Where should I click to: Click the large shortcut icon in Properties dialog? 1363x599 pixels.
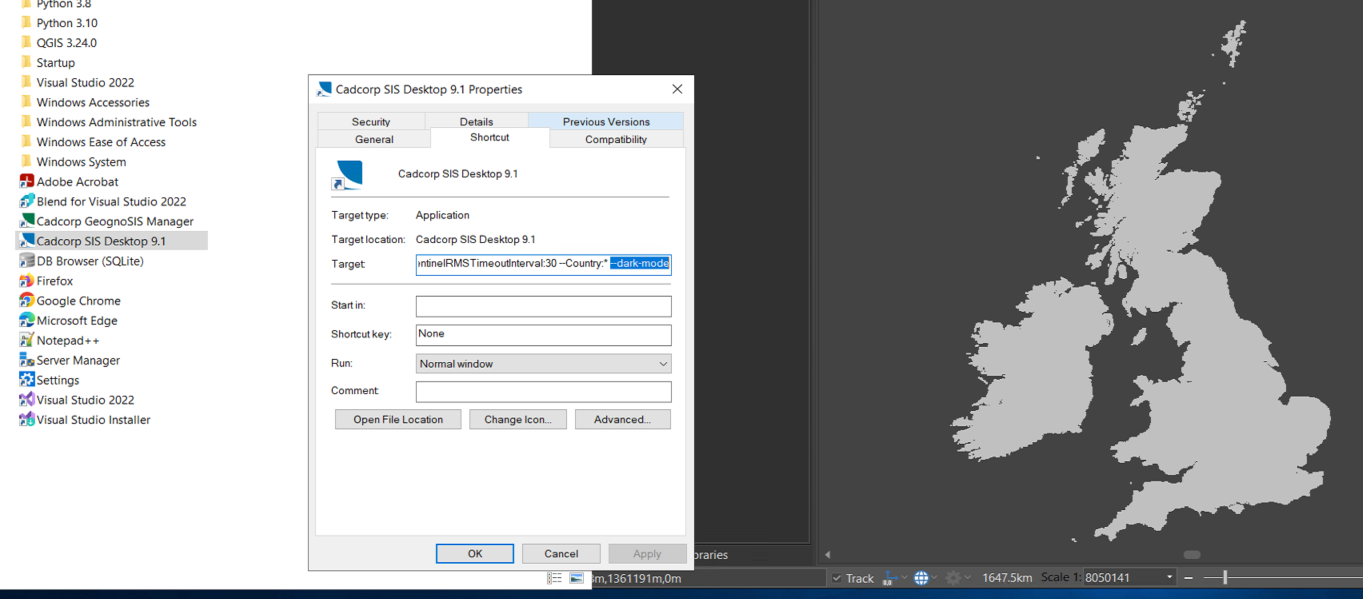[347, 174]
